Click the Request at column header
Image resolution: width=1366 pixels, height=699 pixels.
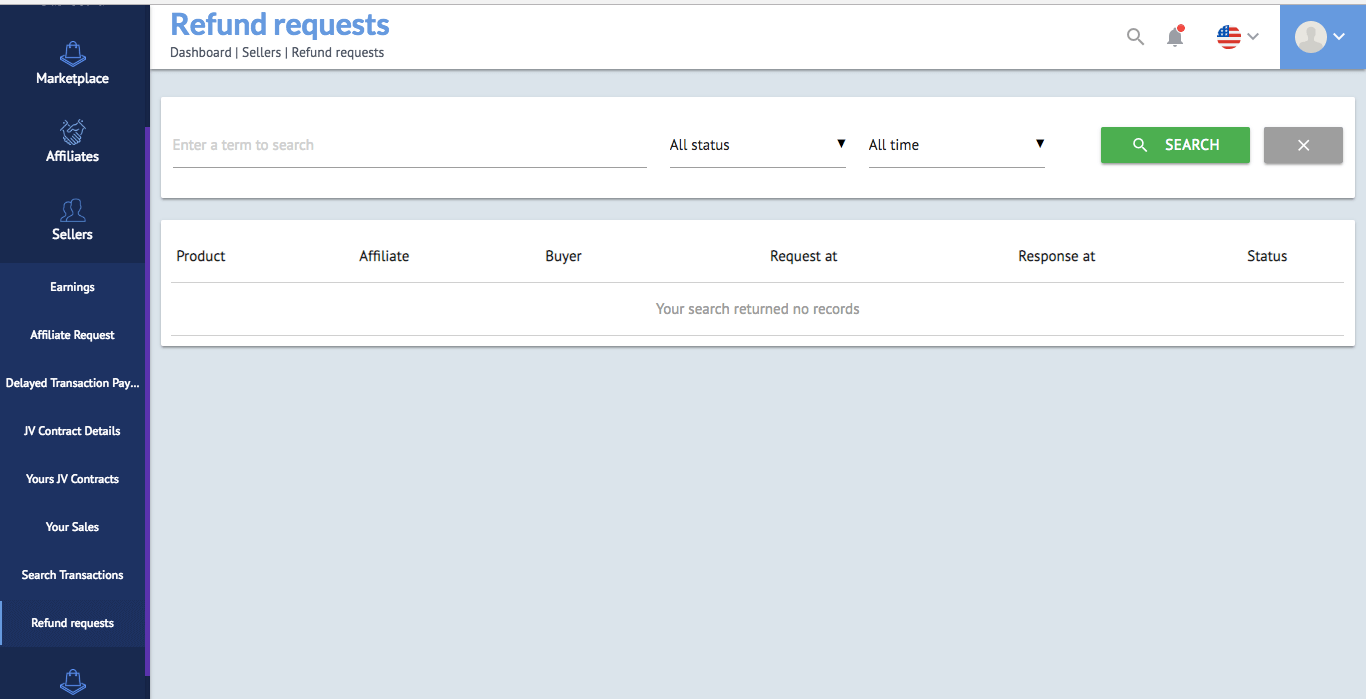point(803,256)
